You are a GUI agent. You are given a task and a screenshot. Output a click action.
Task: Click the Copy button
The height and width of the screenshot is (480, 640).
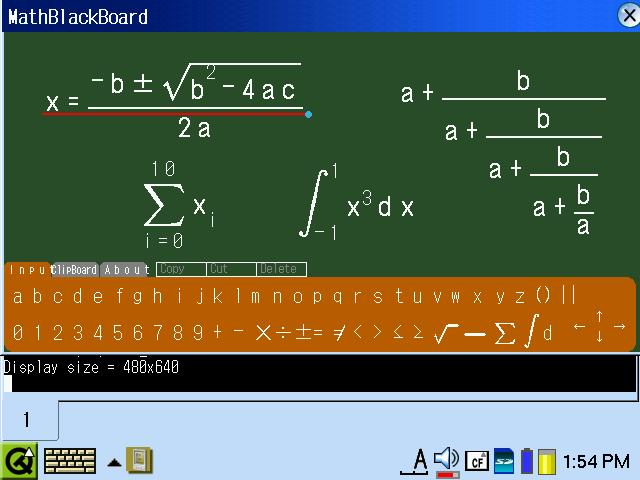[x=181, y=269]
